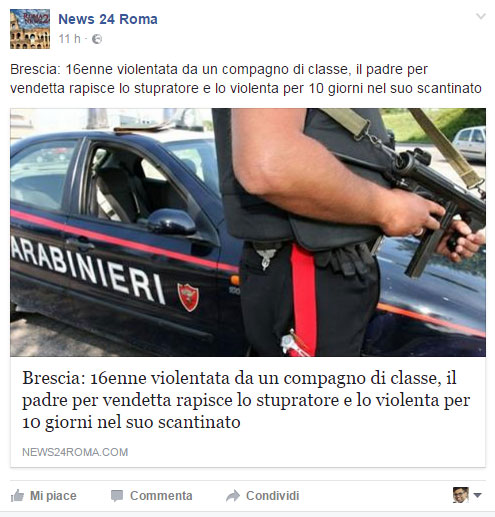
Task: Open the post's 11 h timestamp
Action: 69,39
